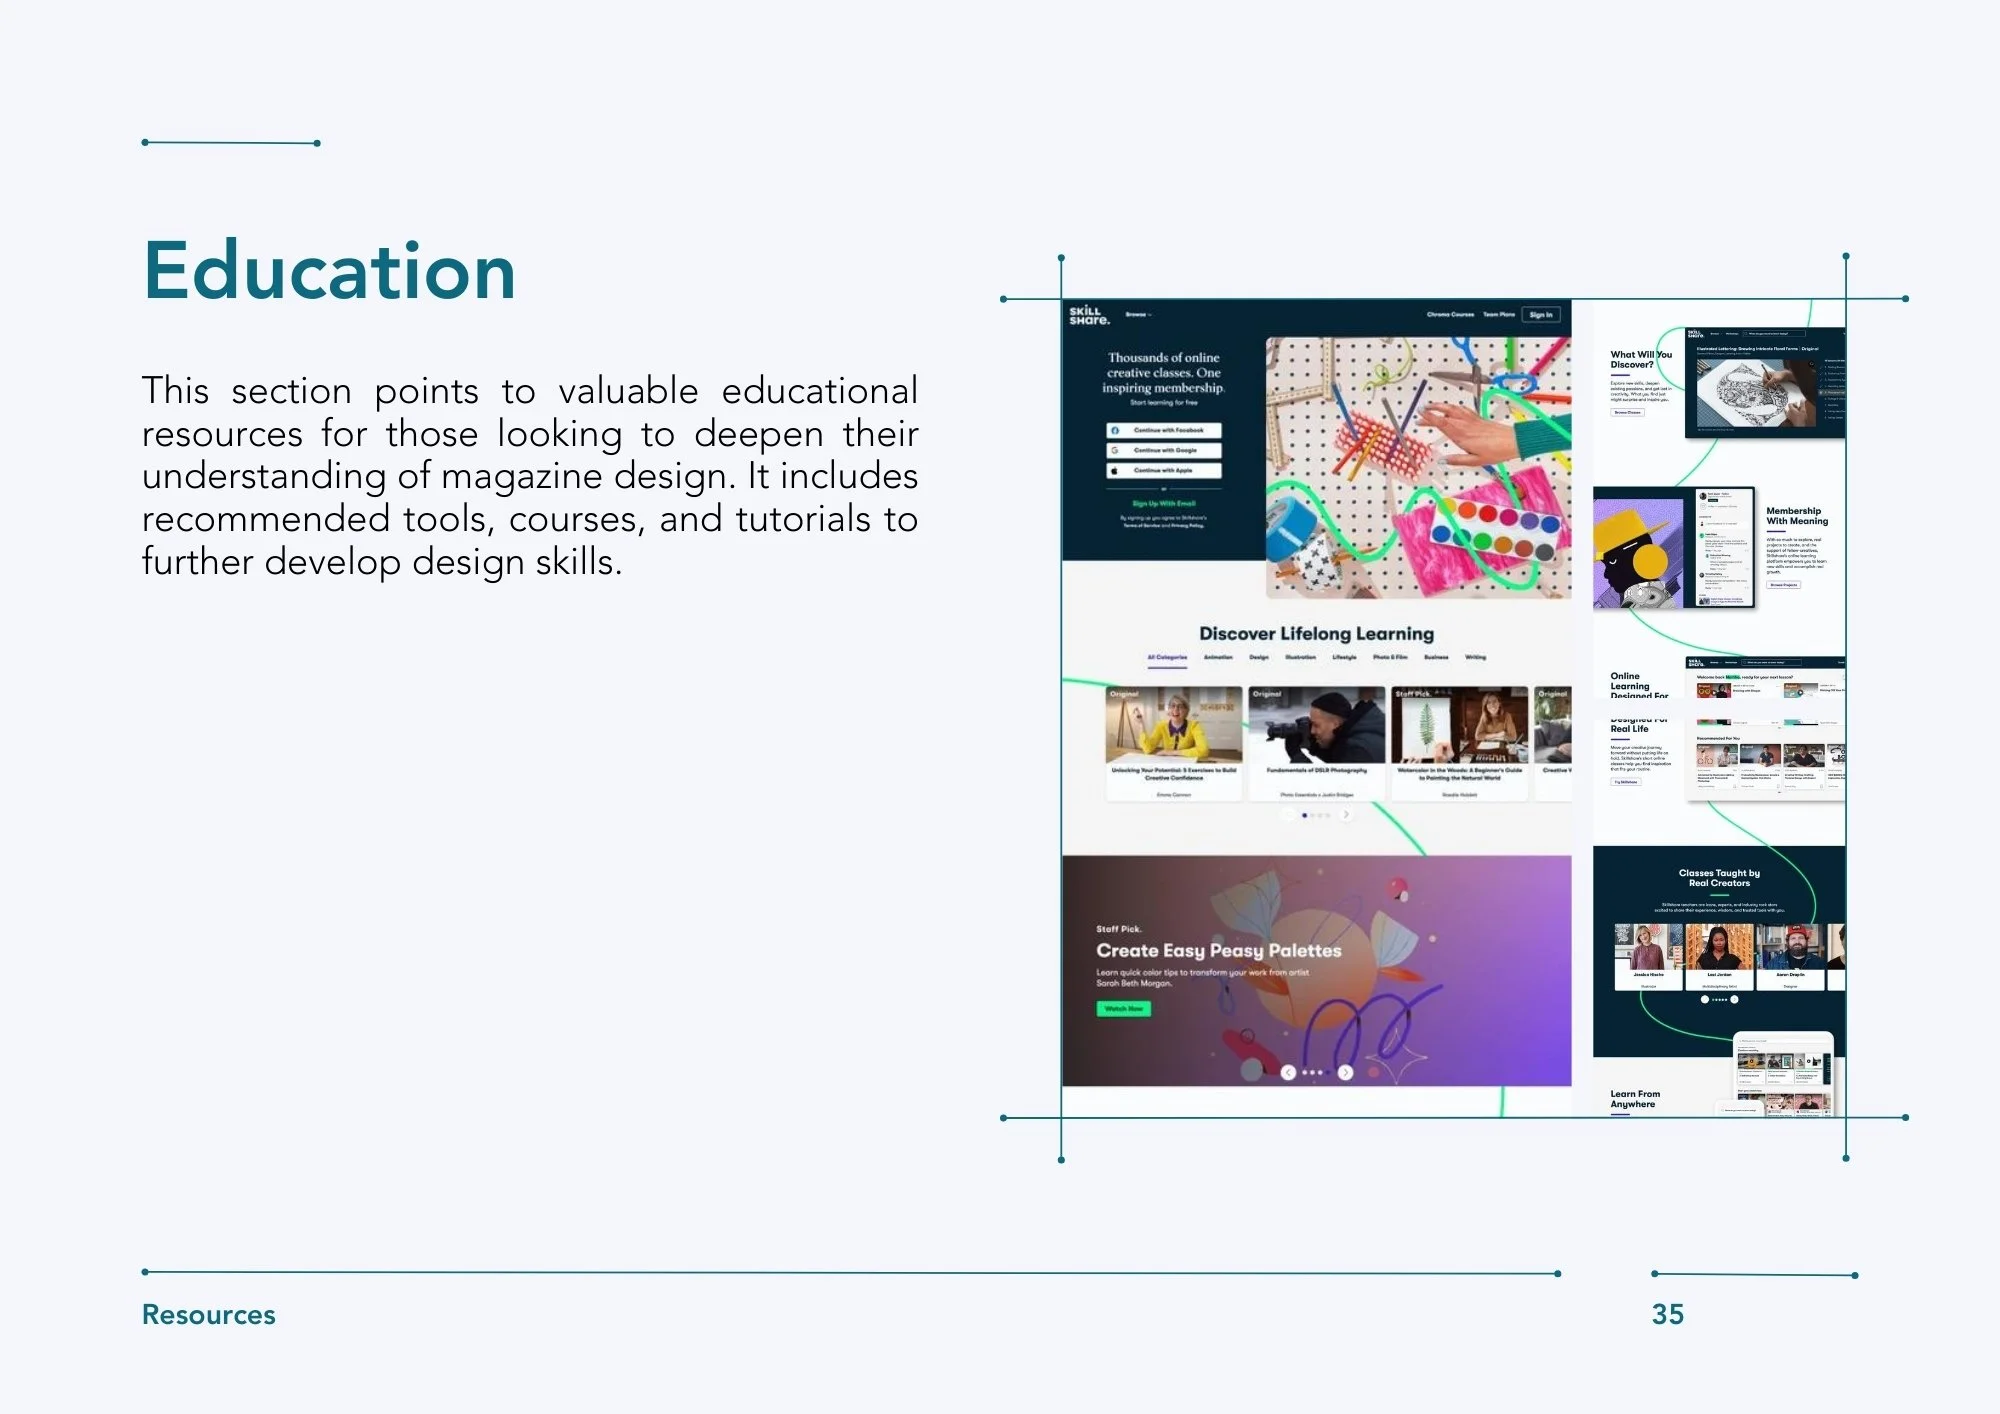Click next arrow on Easy Peasy Palettes banner
Viewport: 2000px width, 1414px height.
click(x=1345, y=1072)
